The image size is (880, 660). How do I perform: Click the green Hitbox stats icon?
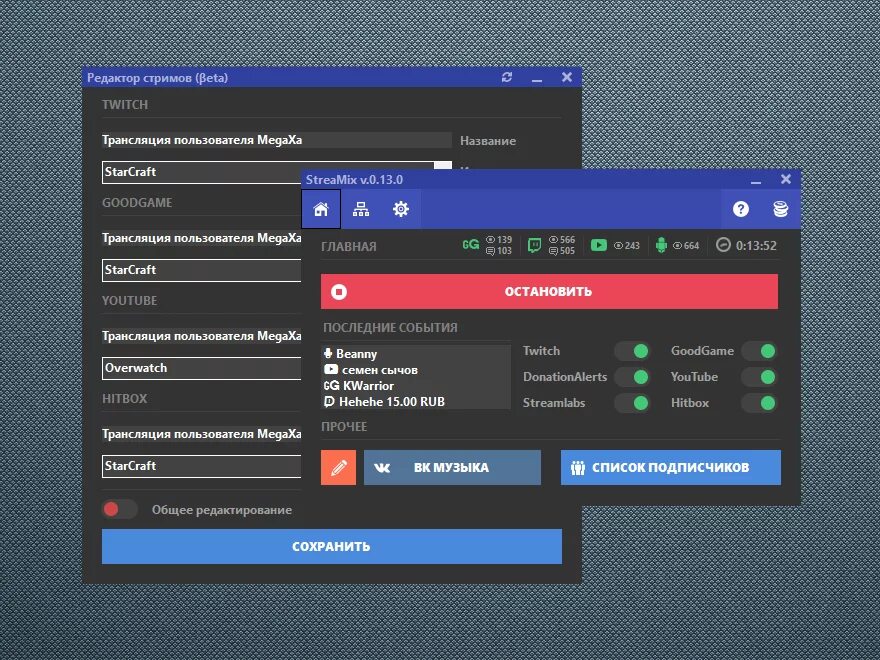(661, 245)
